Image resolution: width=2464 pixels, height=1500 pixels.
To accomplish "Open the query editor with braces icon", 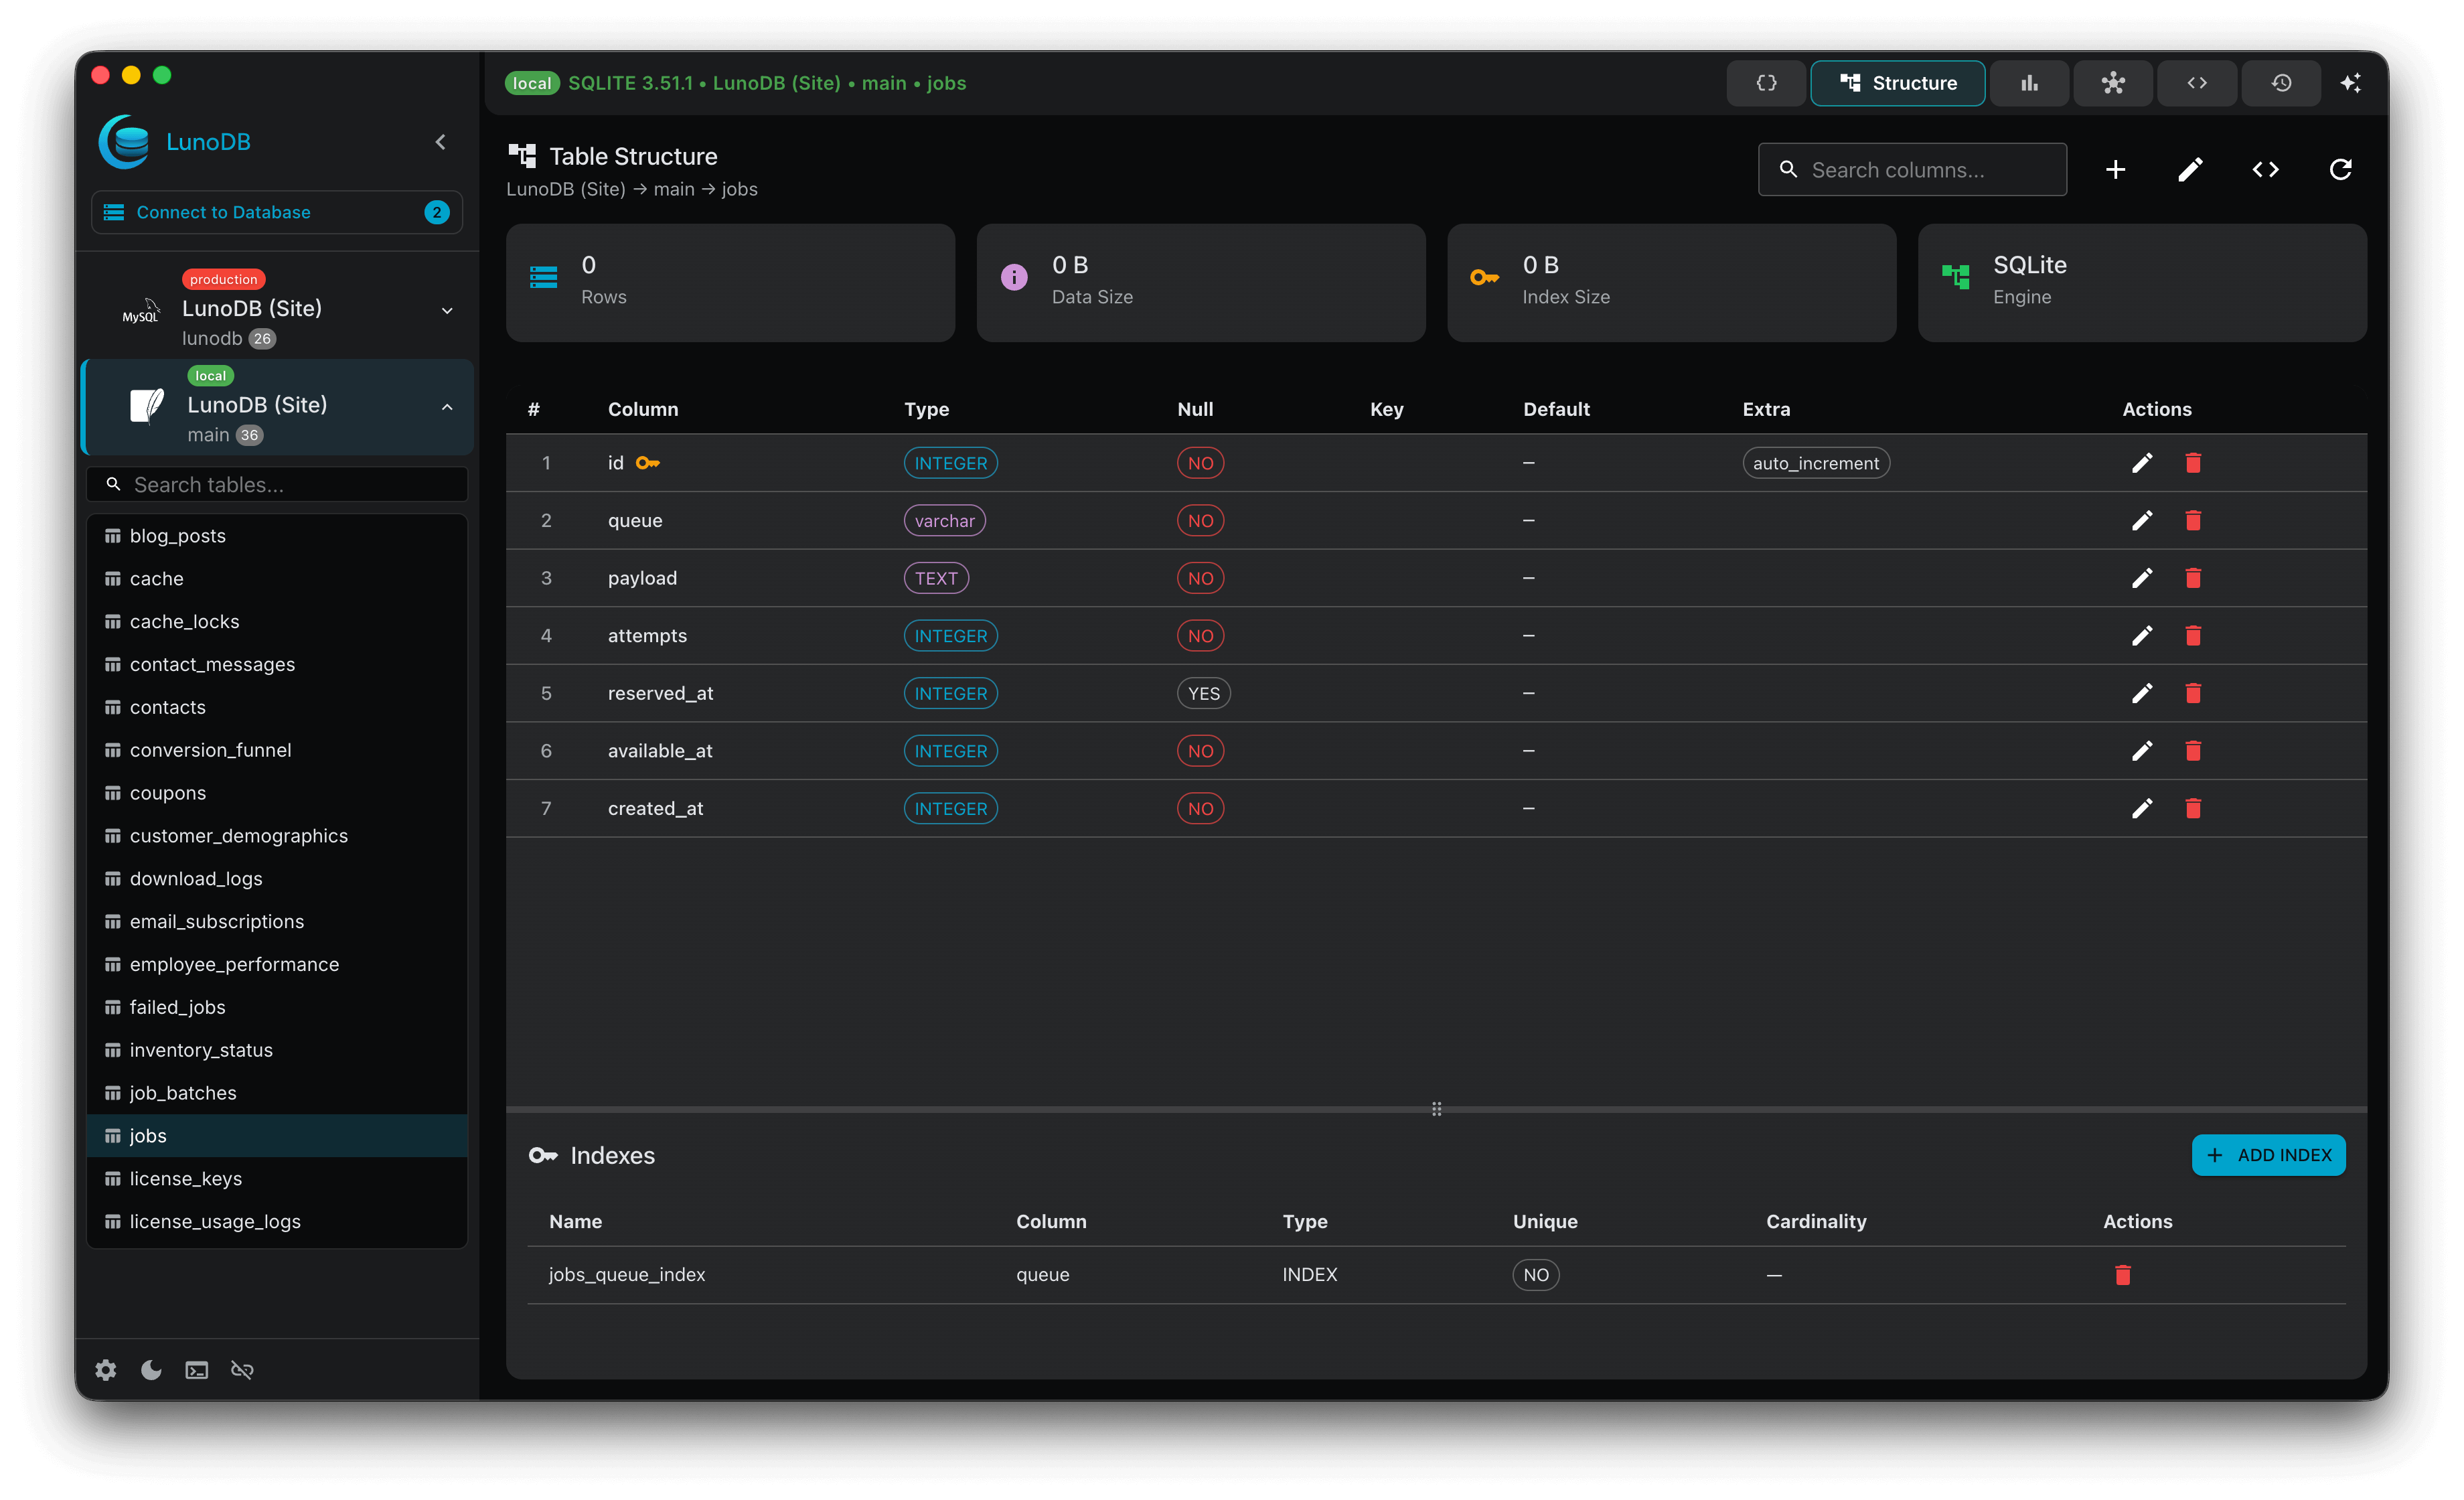I will click(1766, 83).
